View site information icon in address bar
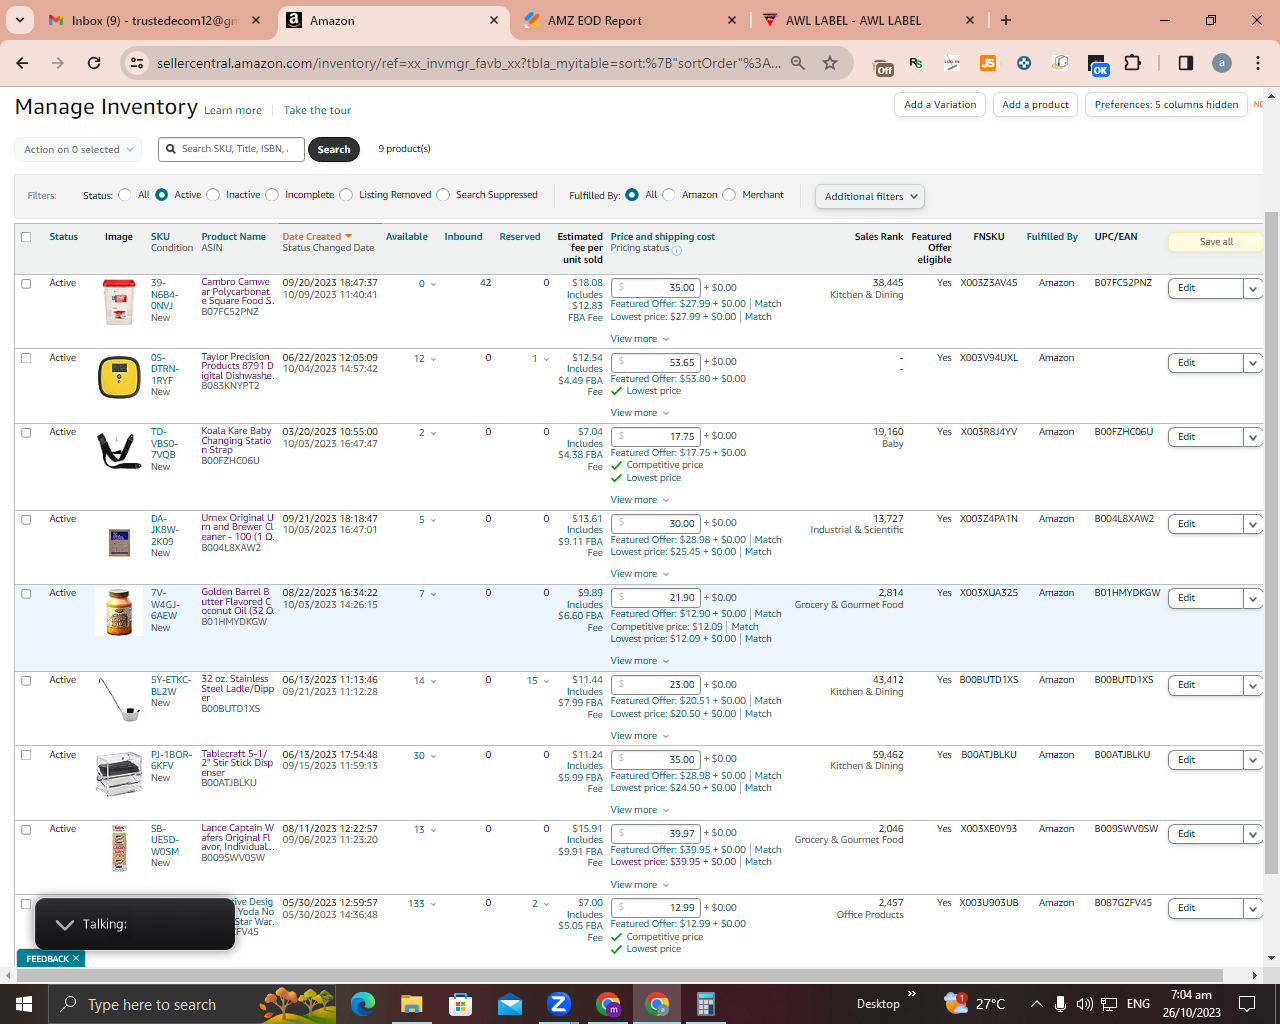This screenshot has width=1280, height=1024. (136, 63)
